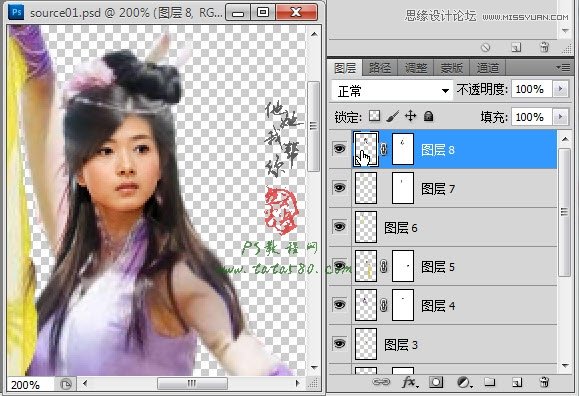Click document scroll left arrow

tap(85, 383)
